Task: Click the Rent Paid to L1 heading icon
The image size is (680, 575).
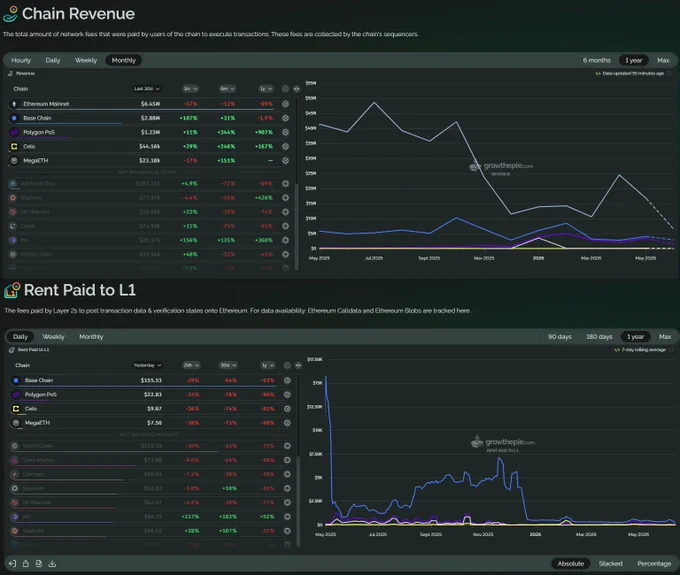Action: pyautogui.click(x=12, y=290)
